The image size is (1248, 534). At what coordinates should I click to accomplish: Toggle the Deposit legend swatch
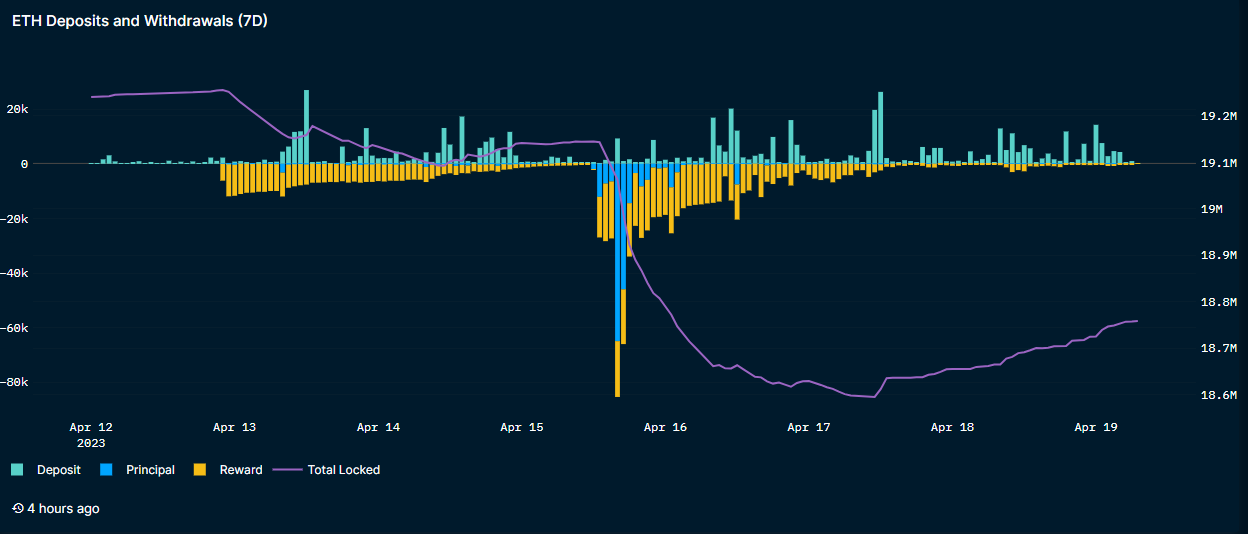(17, 469)
